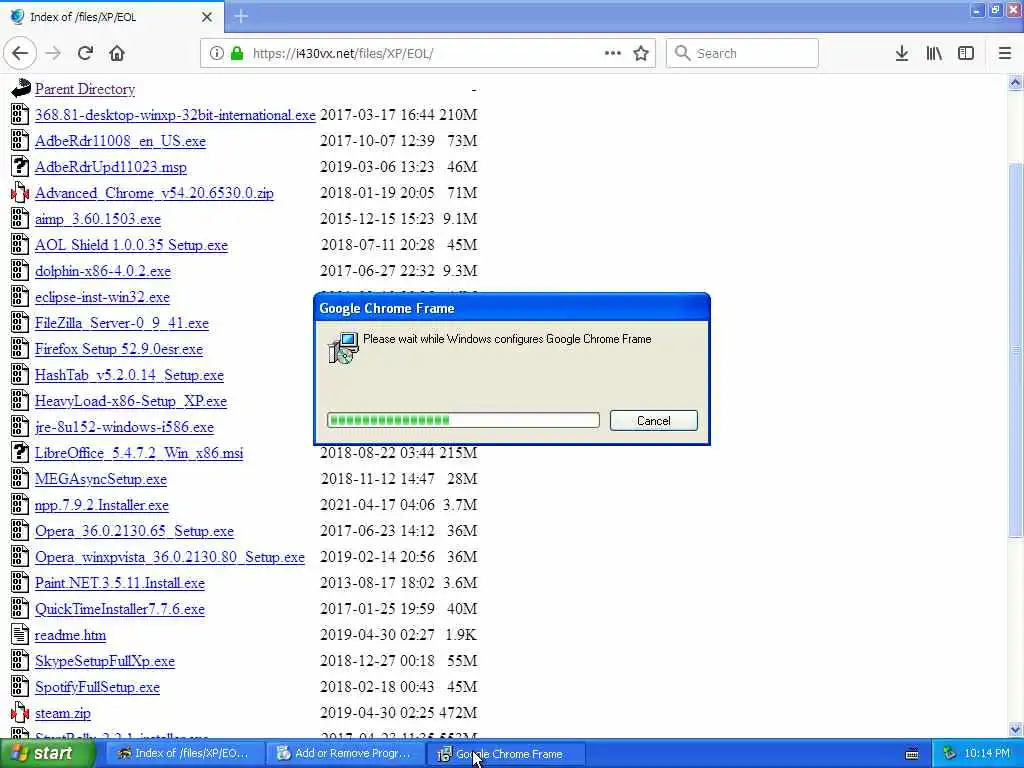
Task: Download jre-8u152-windows-i586.exe
Action: point(124,427)
